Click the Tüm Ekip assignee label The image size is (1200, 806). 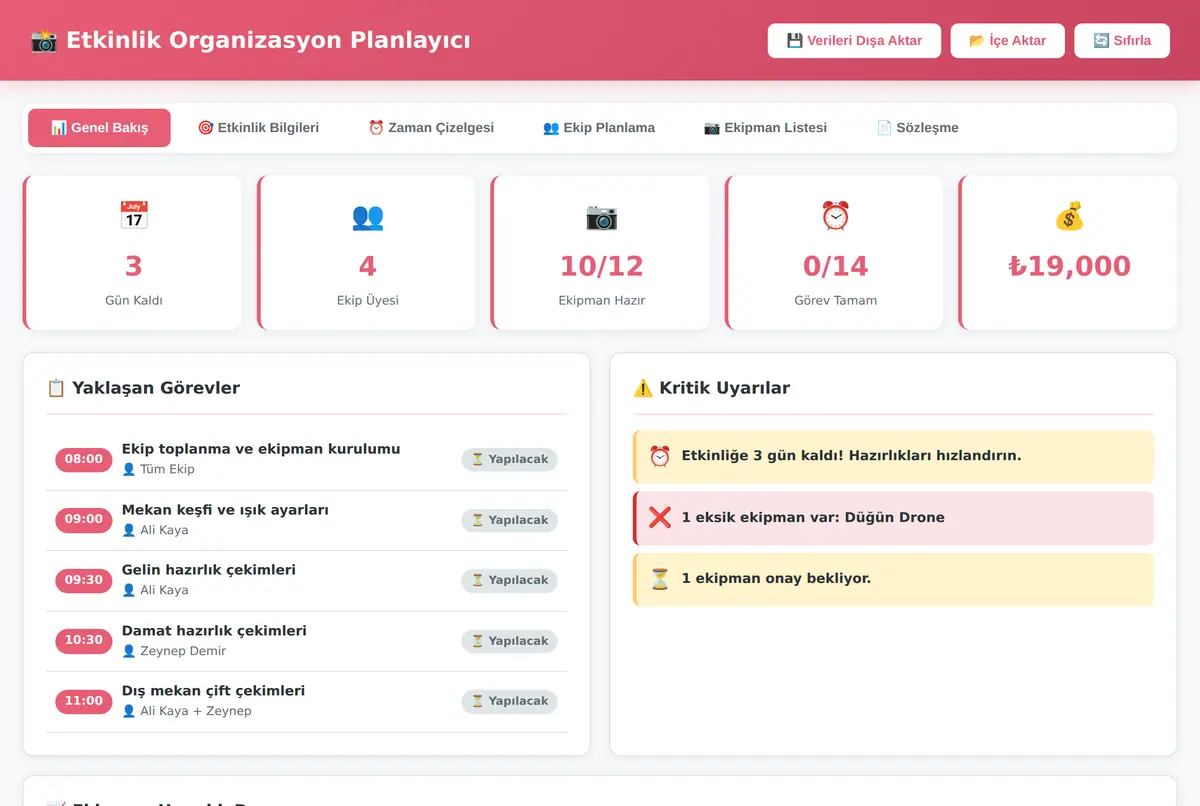[167, 470]
